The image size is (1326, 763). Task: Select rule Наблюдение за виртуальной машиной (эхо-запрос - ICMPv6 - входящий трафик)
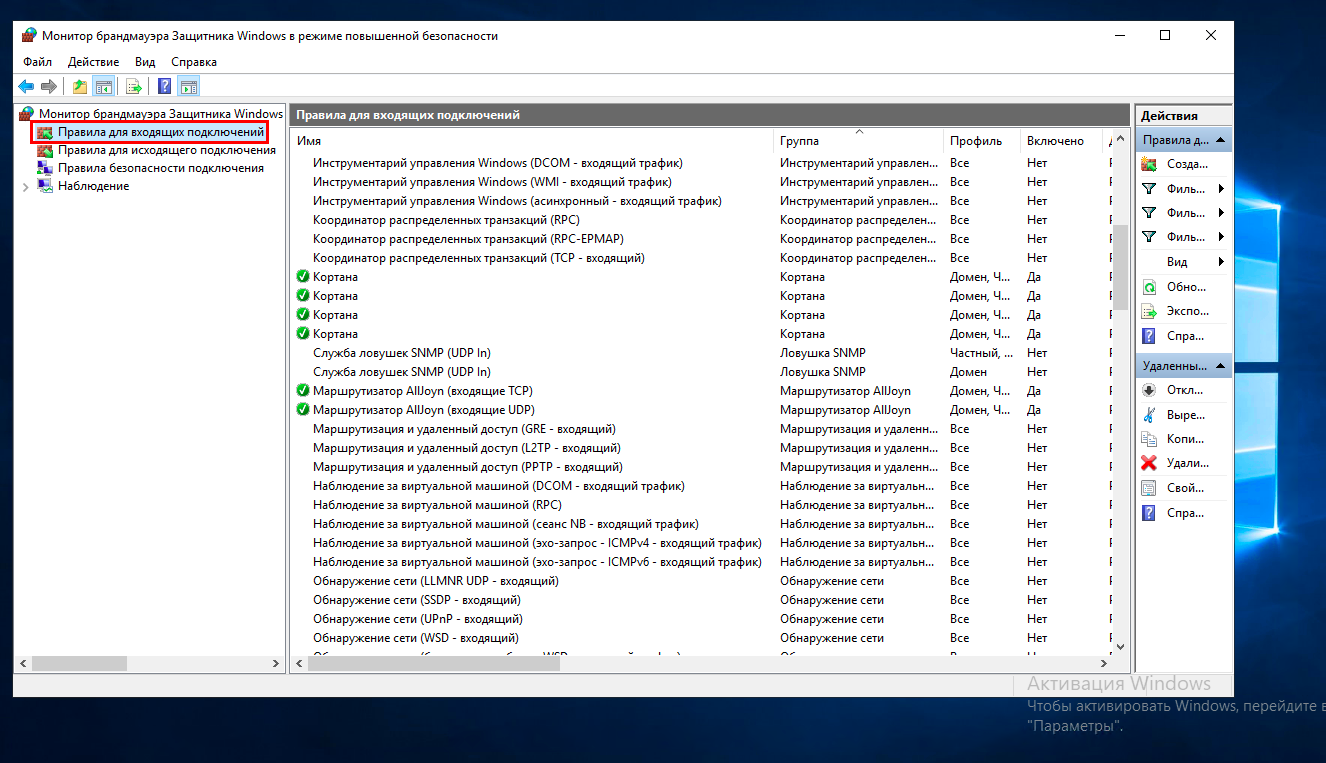(x=537, y=562)
